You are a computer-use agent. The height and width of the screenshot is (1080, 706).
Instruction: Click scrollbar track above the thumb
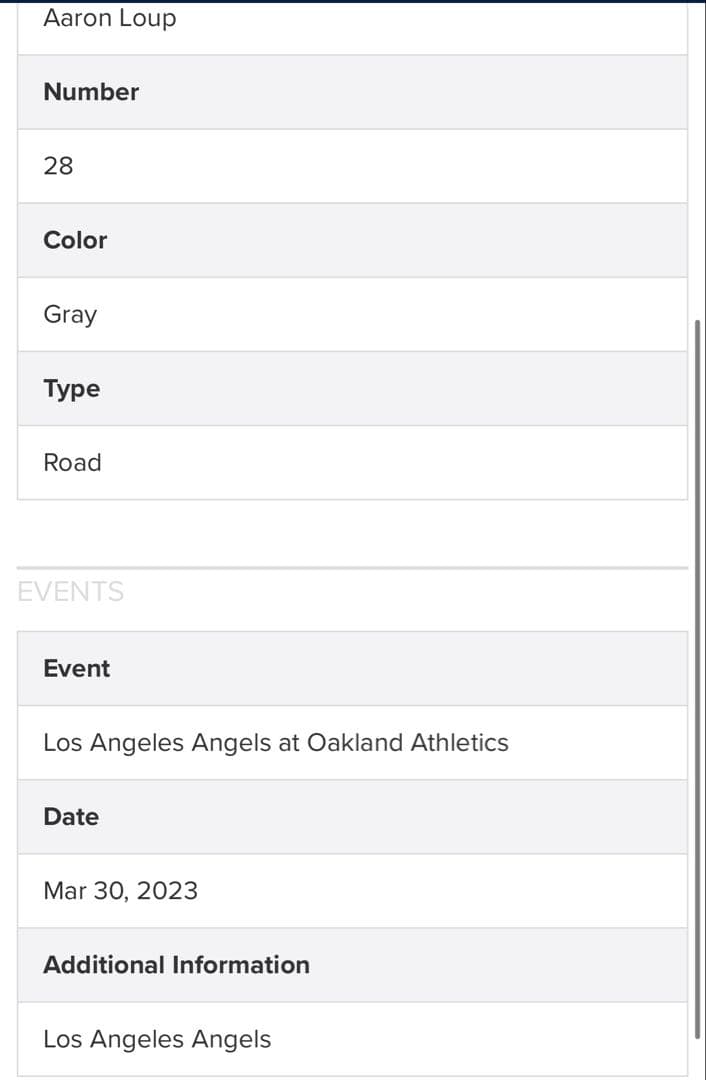coord(697,160)
